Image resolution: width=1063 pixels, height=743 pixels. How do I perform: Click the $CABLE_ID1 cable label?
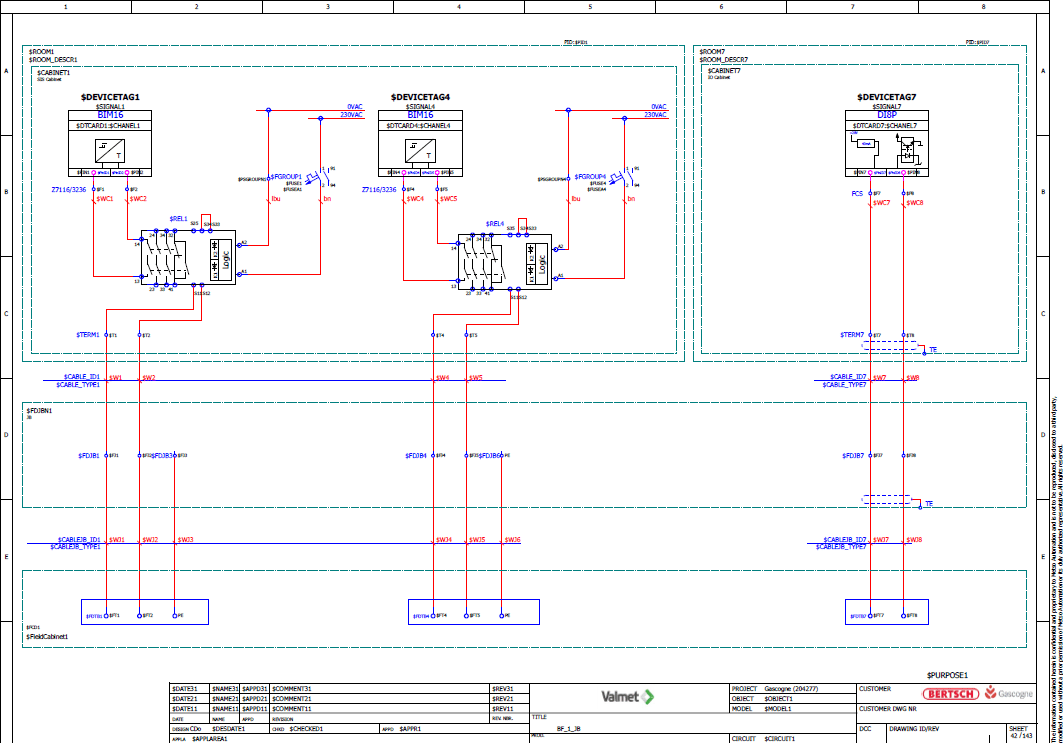click(x=75, y=378)
